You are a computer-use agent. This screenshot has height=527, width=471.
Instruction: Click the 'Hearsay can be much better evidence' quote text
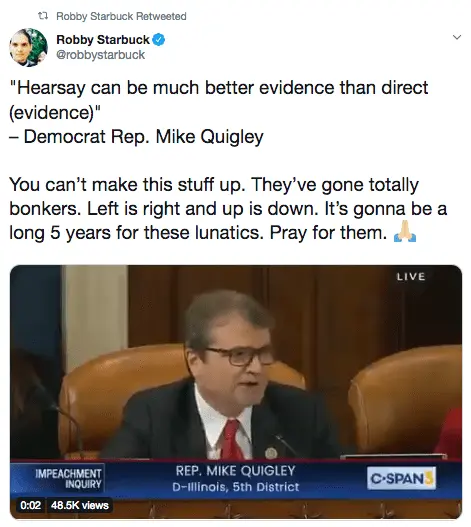pos(219,100)
